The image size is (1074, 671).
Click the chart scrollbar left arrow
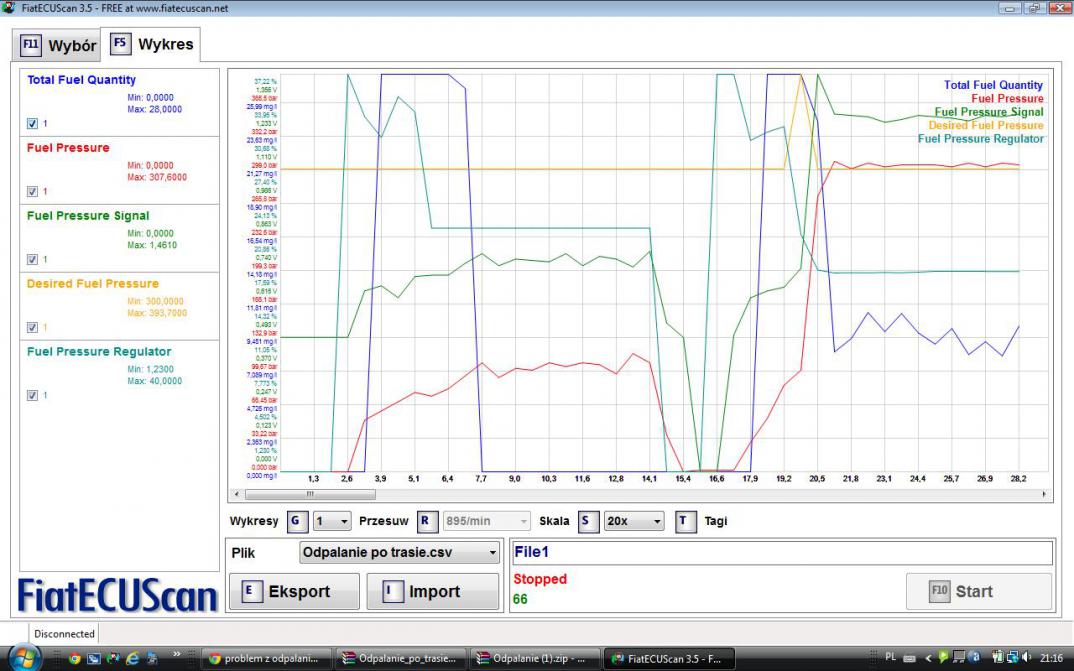pyautogui.click(x=237, y=494)
